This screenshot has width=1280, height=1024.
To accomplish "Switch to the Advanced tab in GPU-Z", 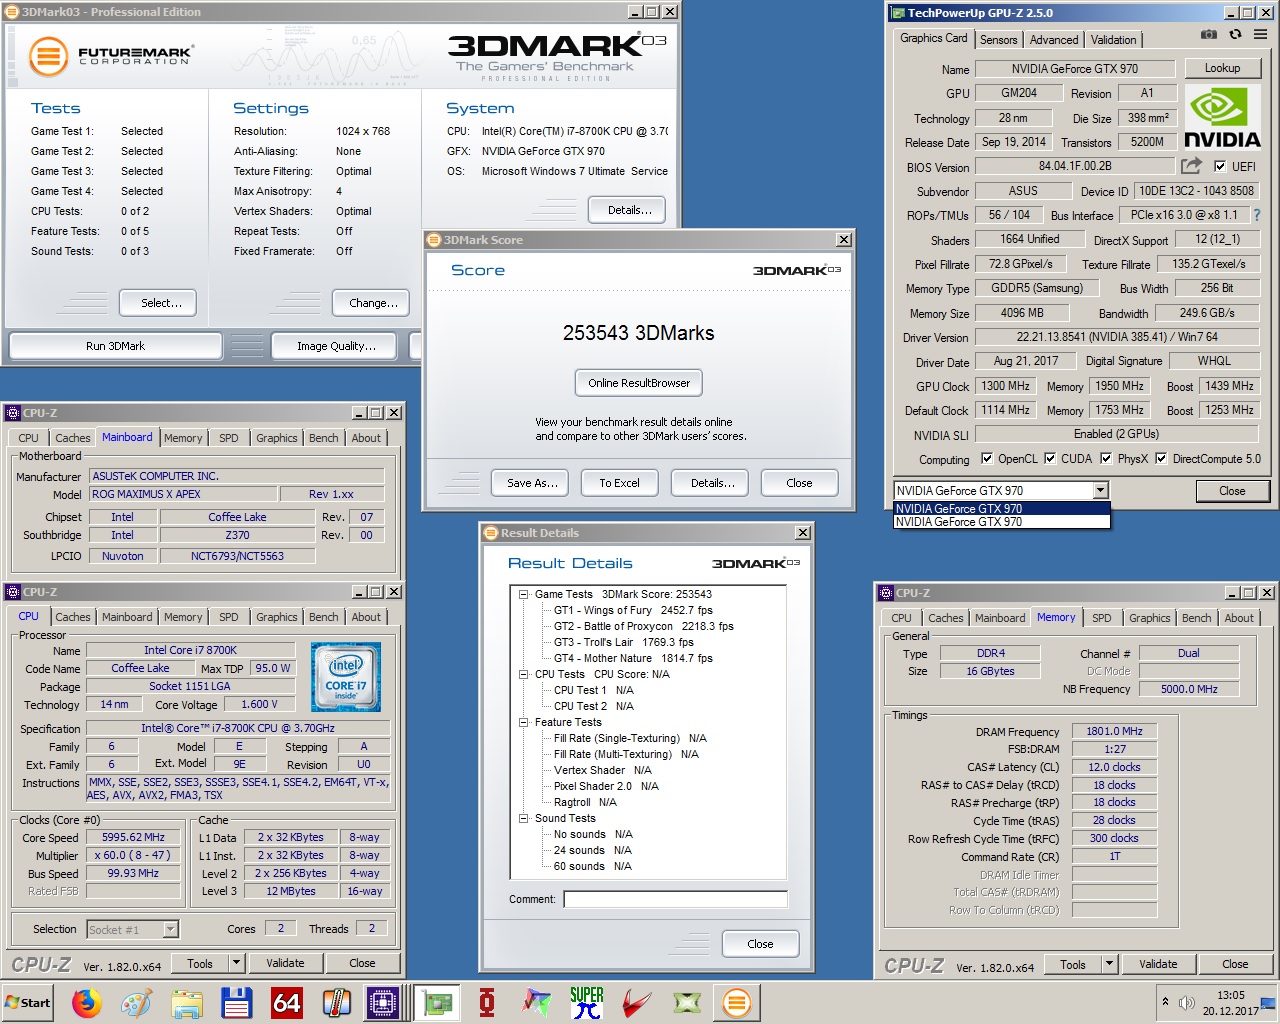I will (1054, 40).
